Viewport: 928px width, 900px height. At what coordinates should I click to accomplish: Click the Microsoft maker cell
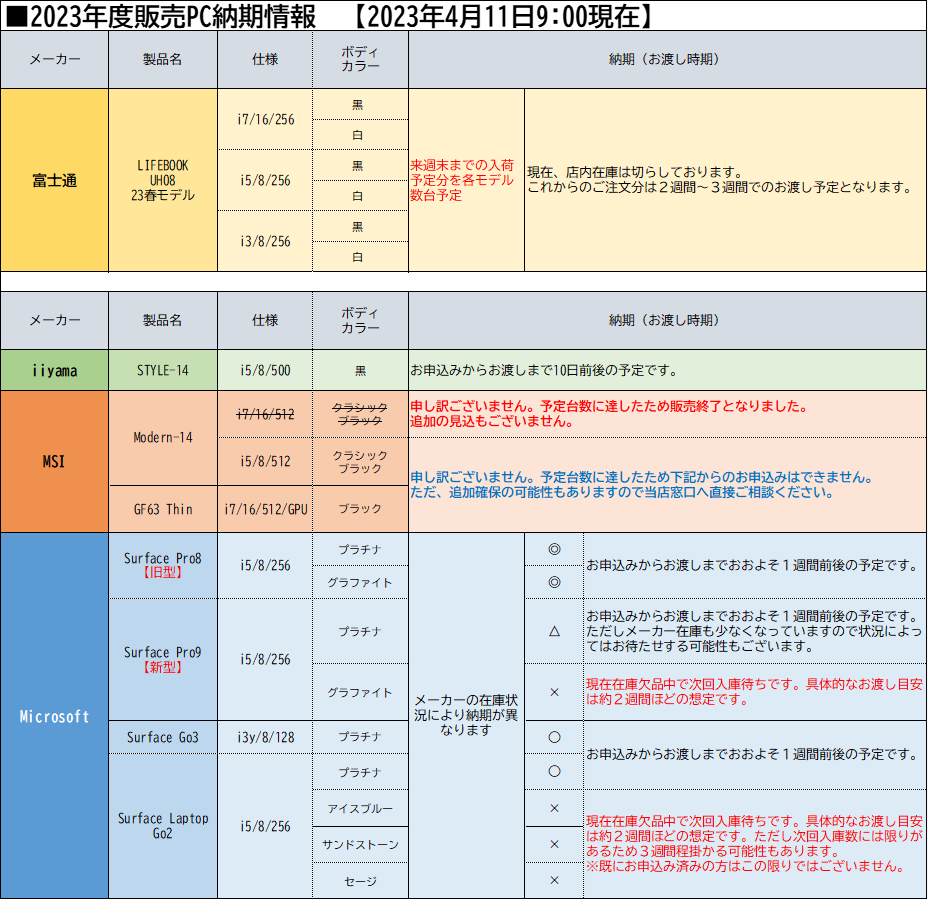(54, 716)
